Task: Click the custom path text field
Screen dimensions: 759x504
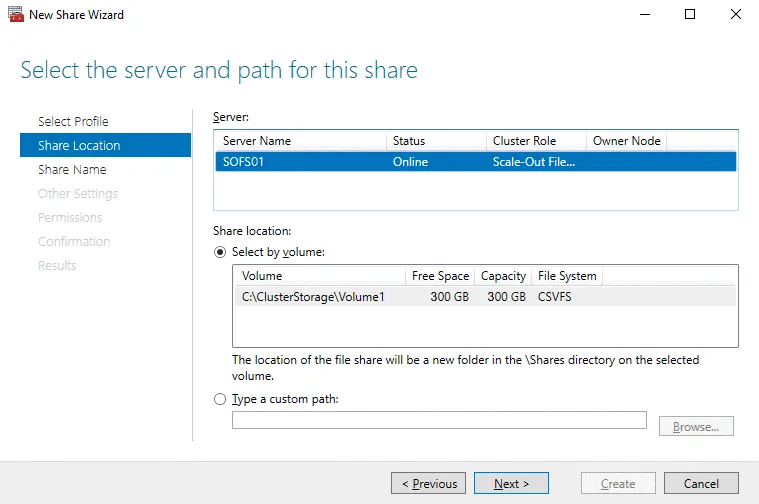Action: [439, 420]
